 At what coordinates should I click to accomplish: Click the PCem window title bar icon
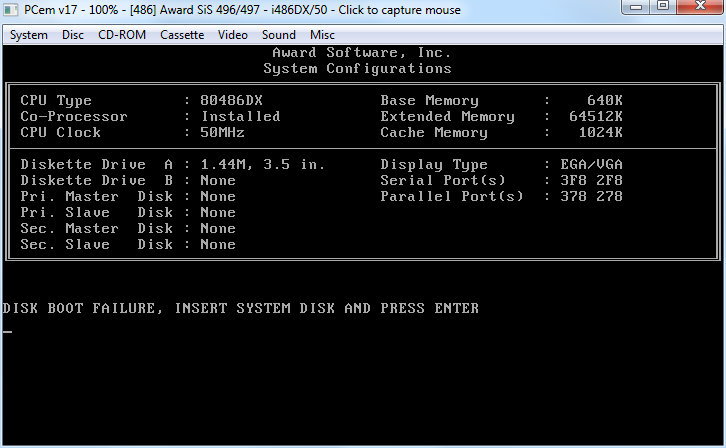click(11, 9)
